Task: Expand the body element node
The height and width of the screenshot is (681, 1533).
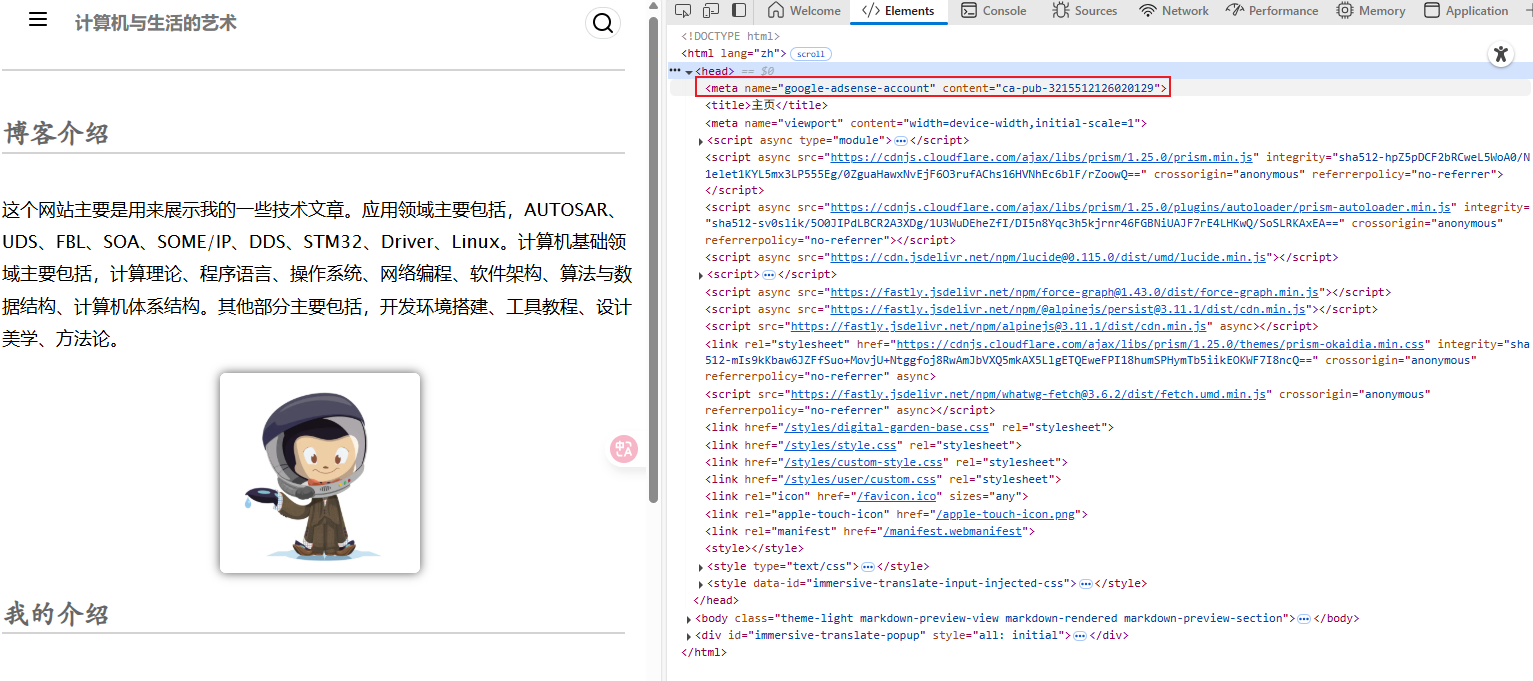Action: [687, 617]
